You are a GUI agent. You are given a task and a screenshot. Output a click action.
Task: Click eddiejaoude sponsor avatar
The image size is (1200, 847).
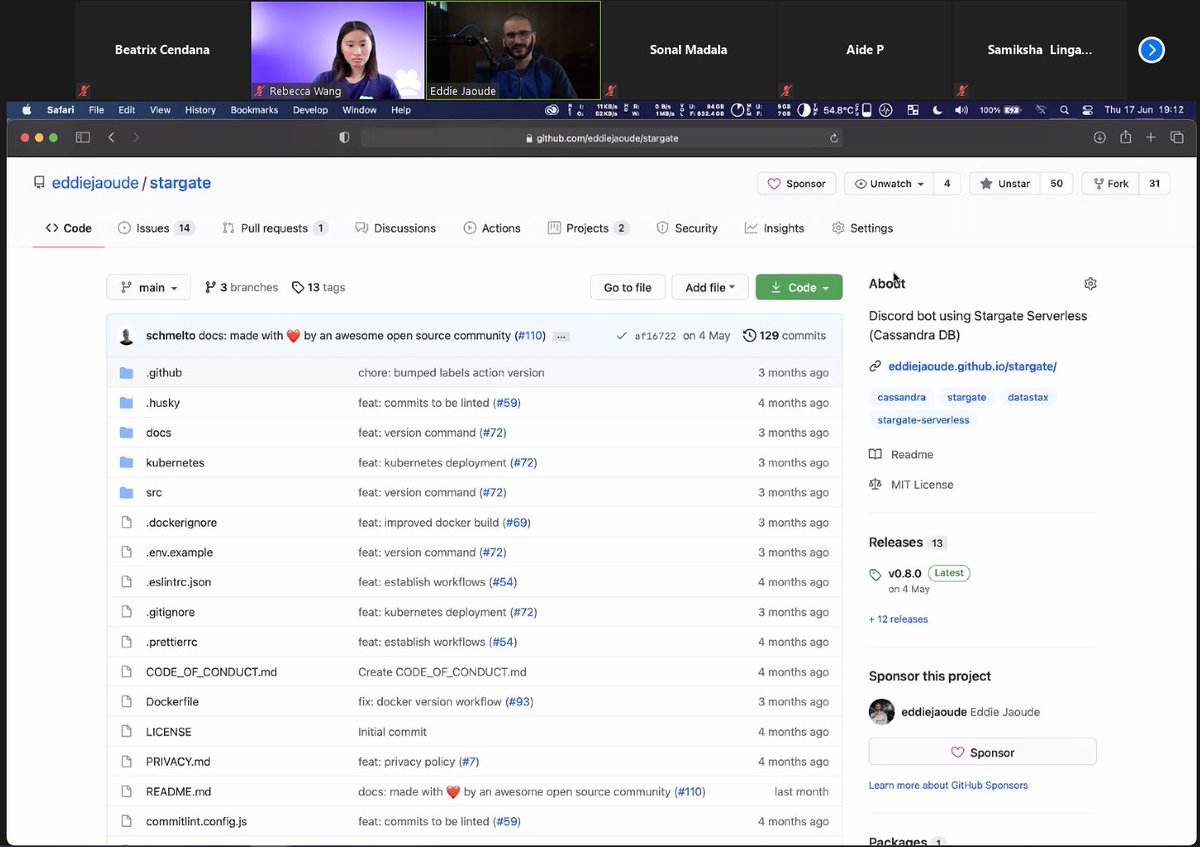[x=882, y=712]
